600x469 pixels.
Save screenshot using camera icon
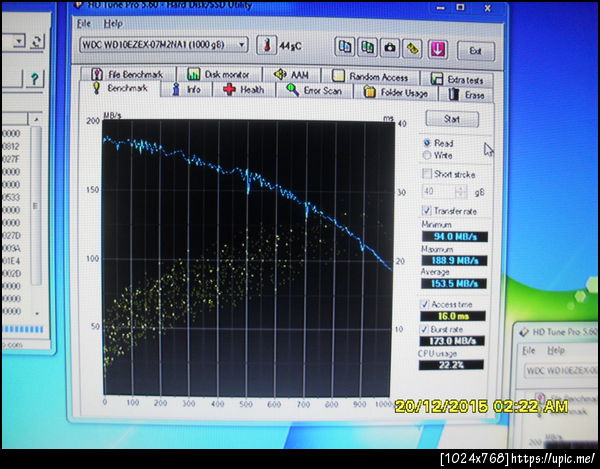coord(390,48)
